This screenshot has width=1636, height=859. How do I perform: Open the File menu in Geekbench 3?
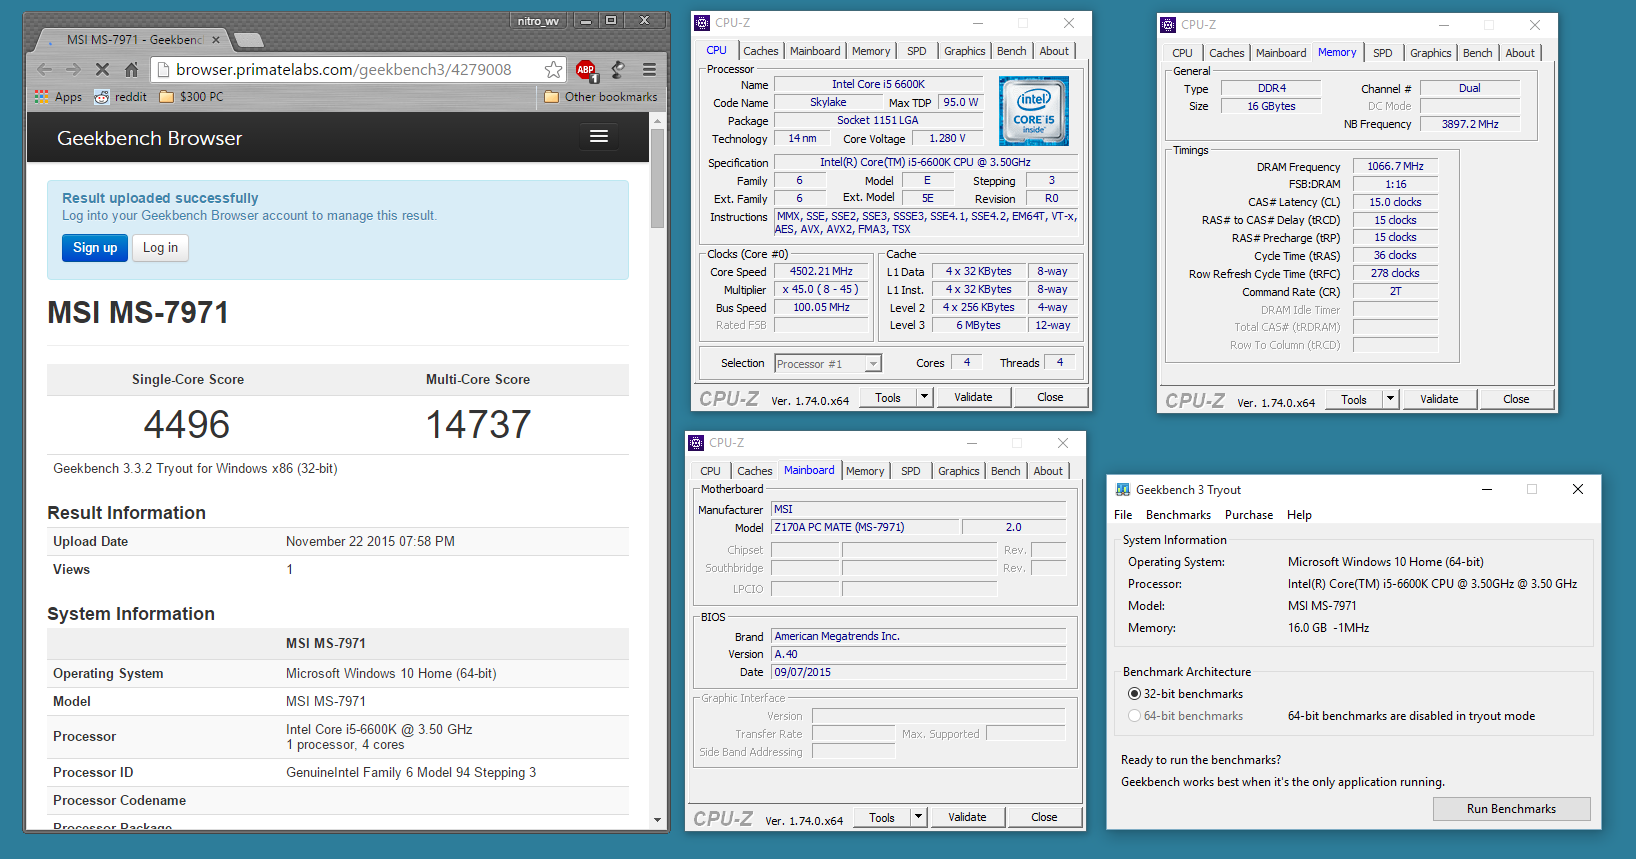[x=1123, y=515]
